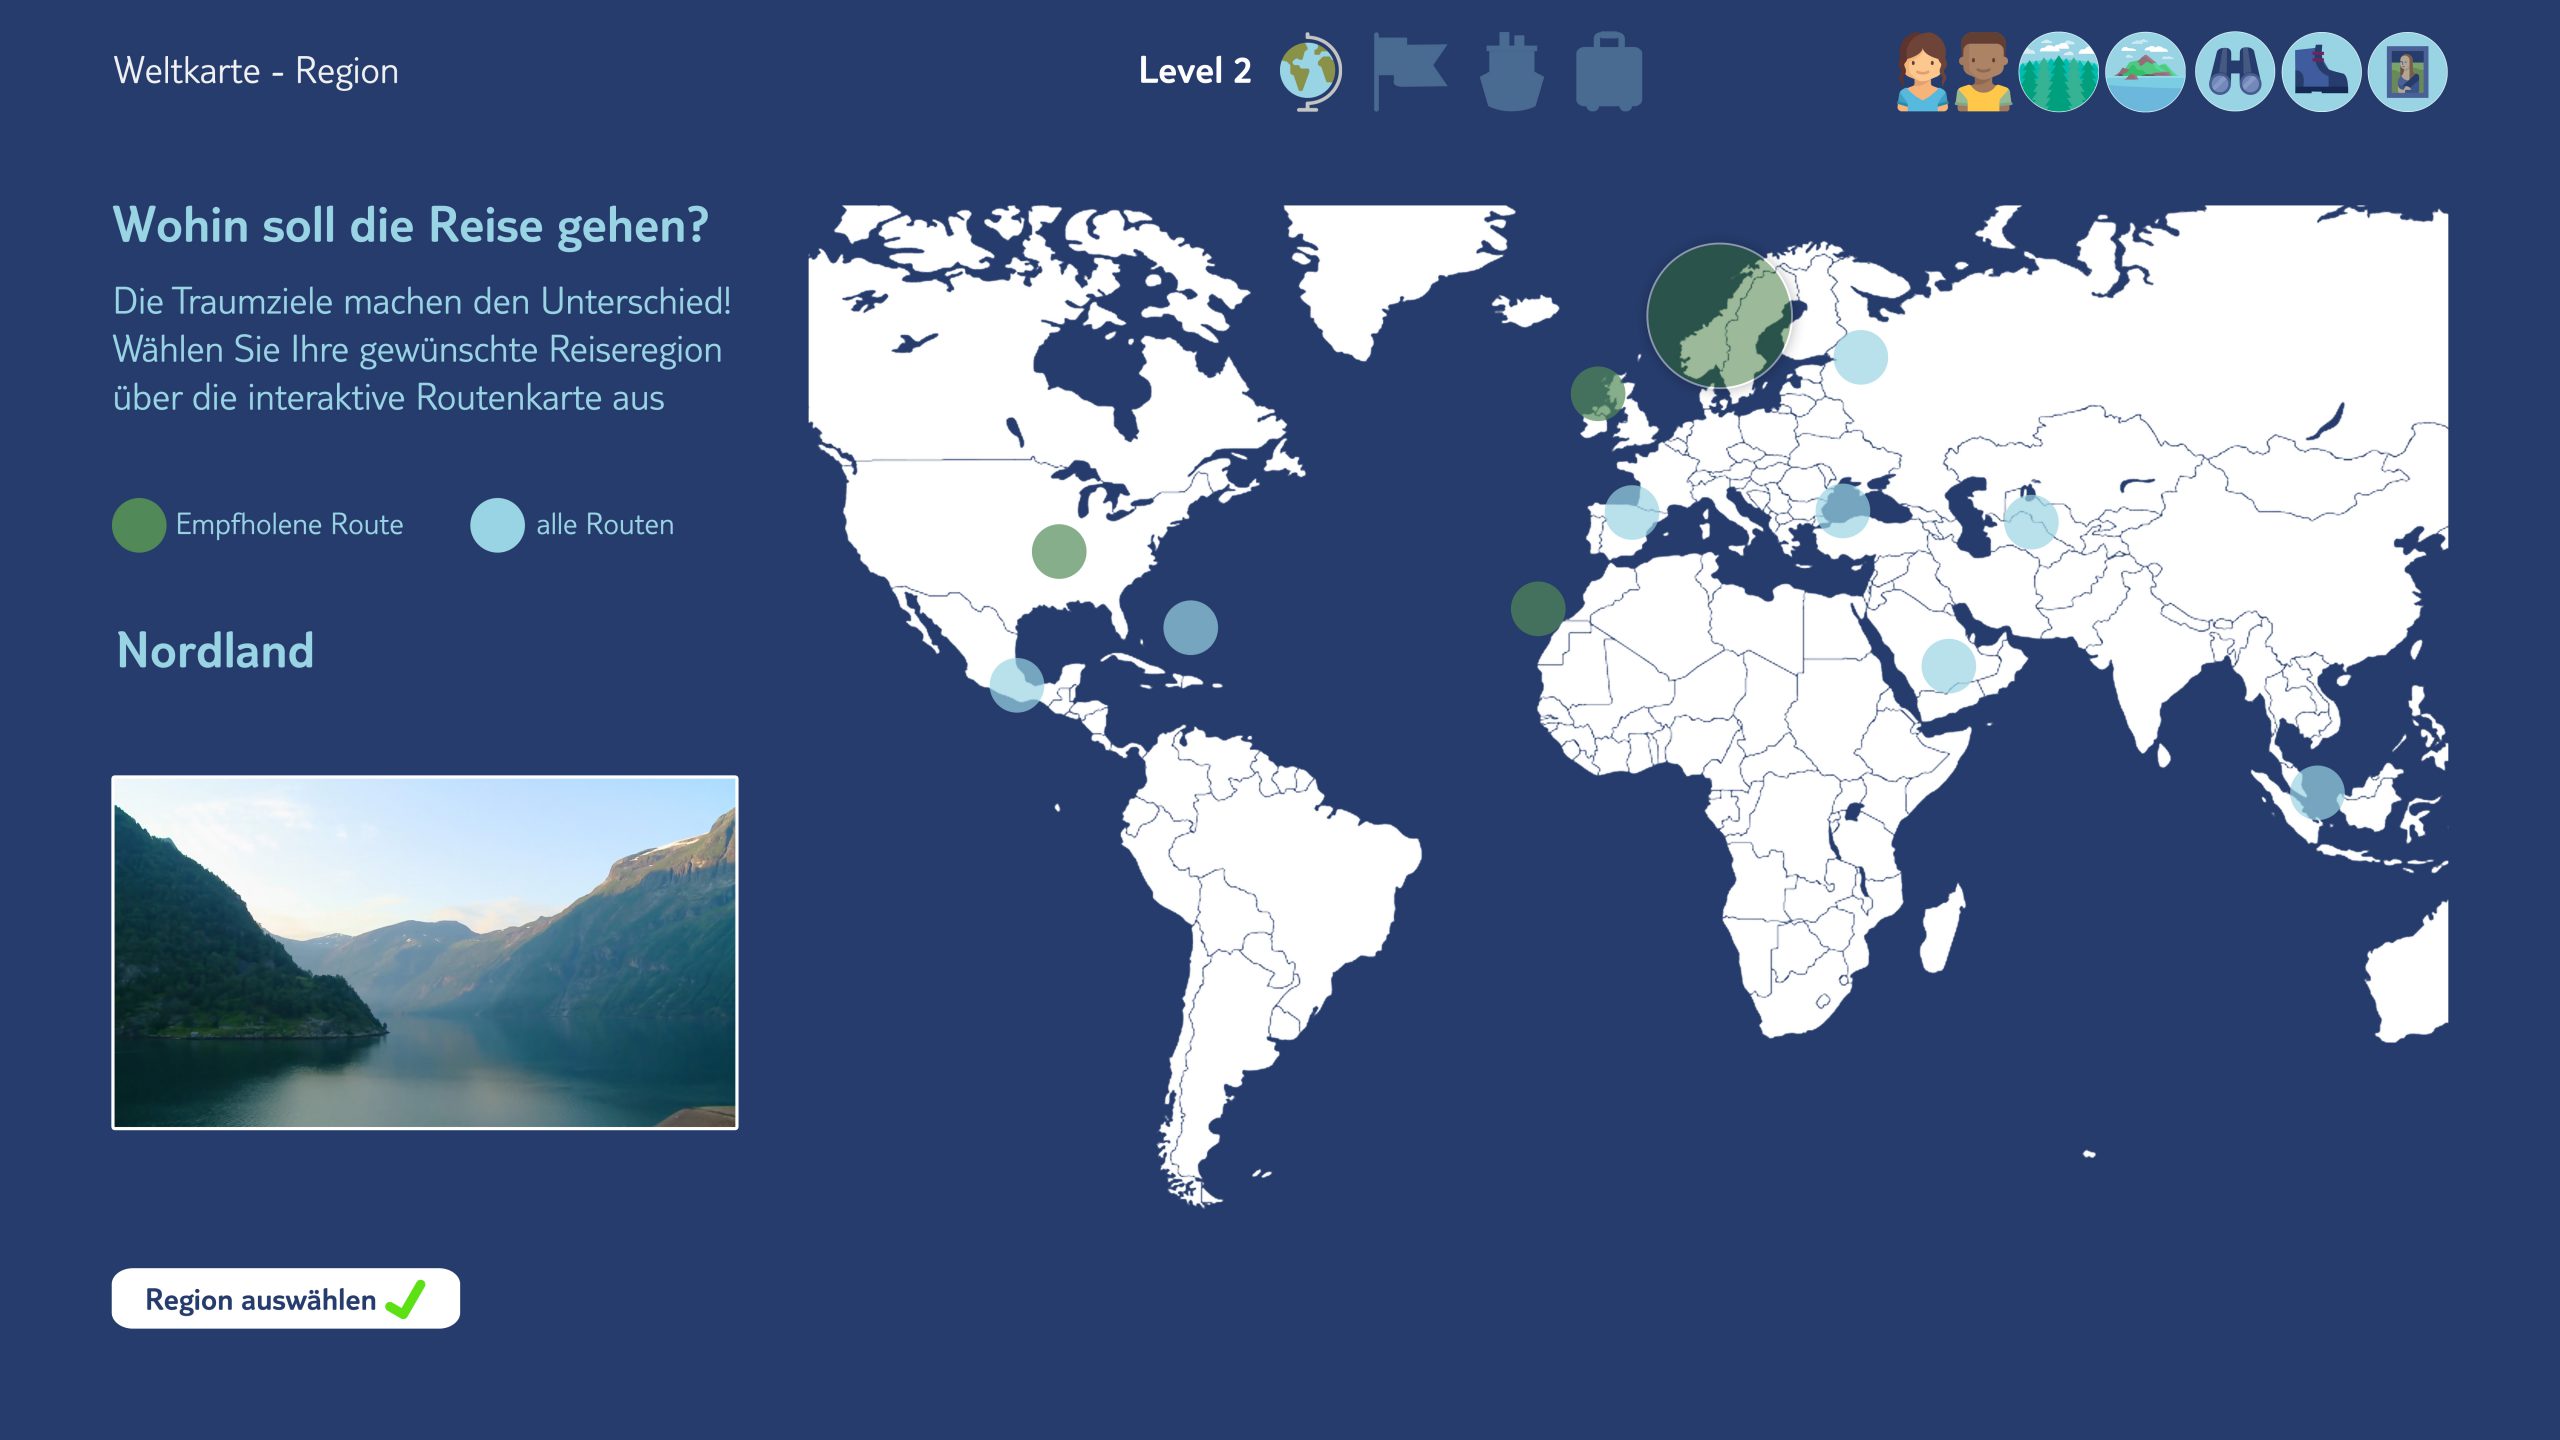2560x1440 pixels.
Task: Select the British Isles green marker
Action: [1598, 394]
